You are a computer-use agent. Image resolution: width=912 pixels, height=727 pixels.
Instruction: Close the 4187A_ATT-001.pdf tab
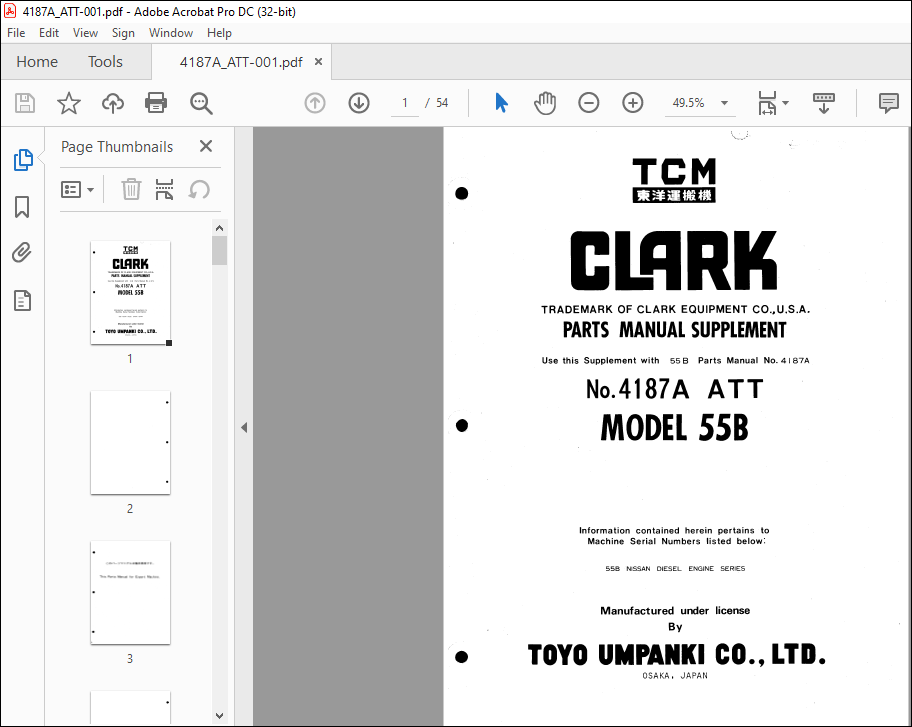(x=318, y=62)
